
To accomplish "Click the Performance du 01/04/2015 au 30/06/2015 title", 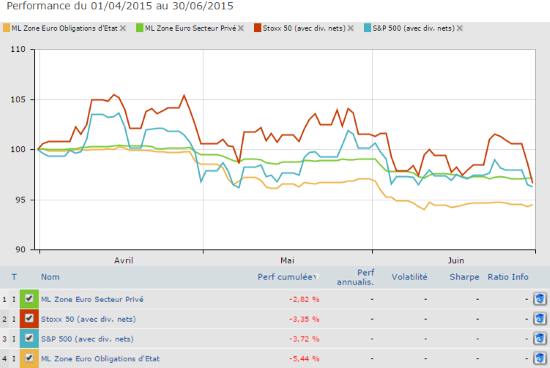I will click(x=120, y=6).
